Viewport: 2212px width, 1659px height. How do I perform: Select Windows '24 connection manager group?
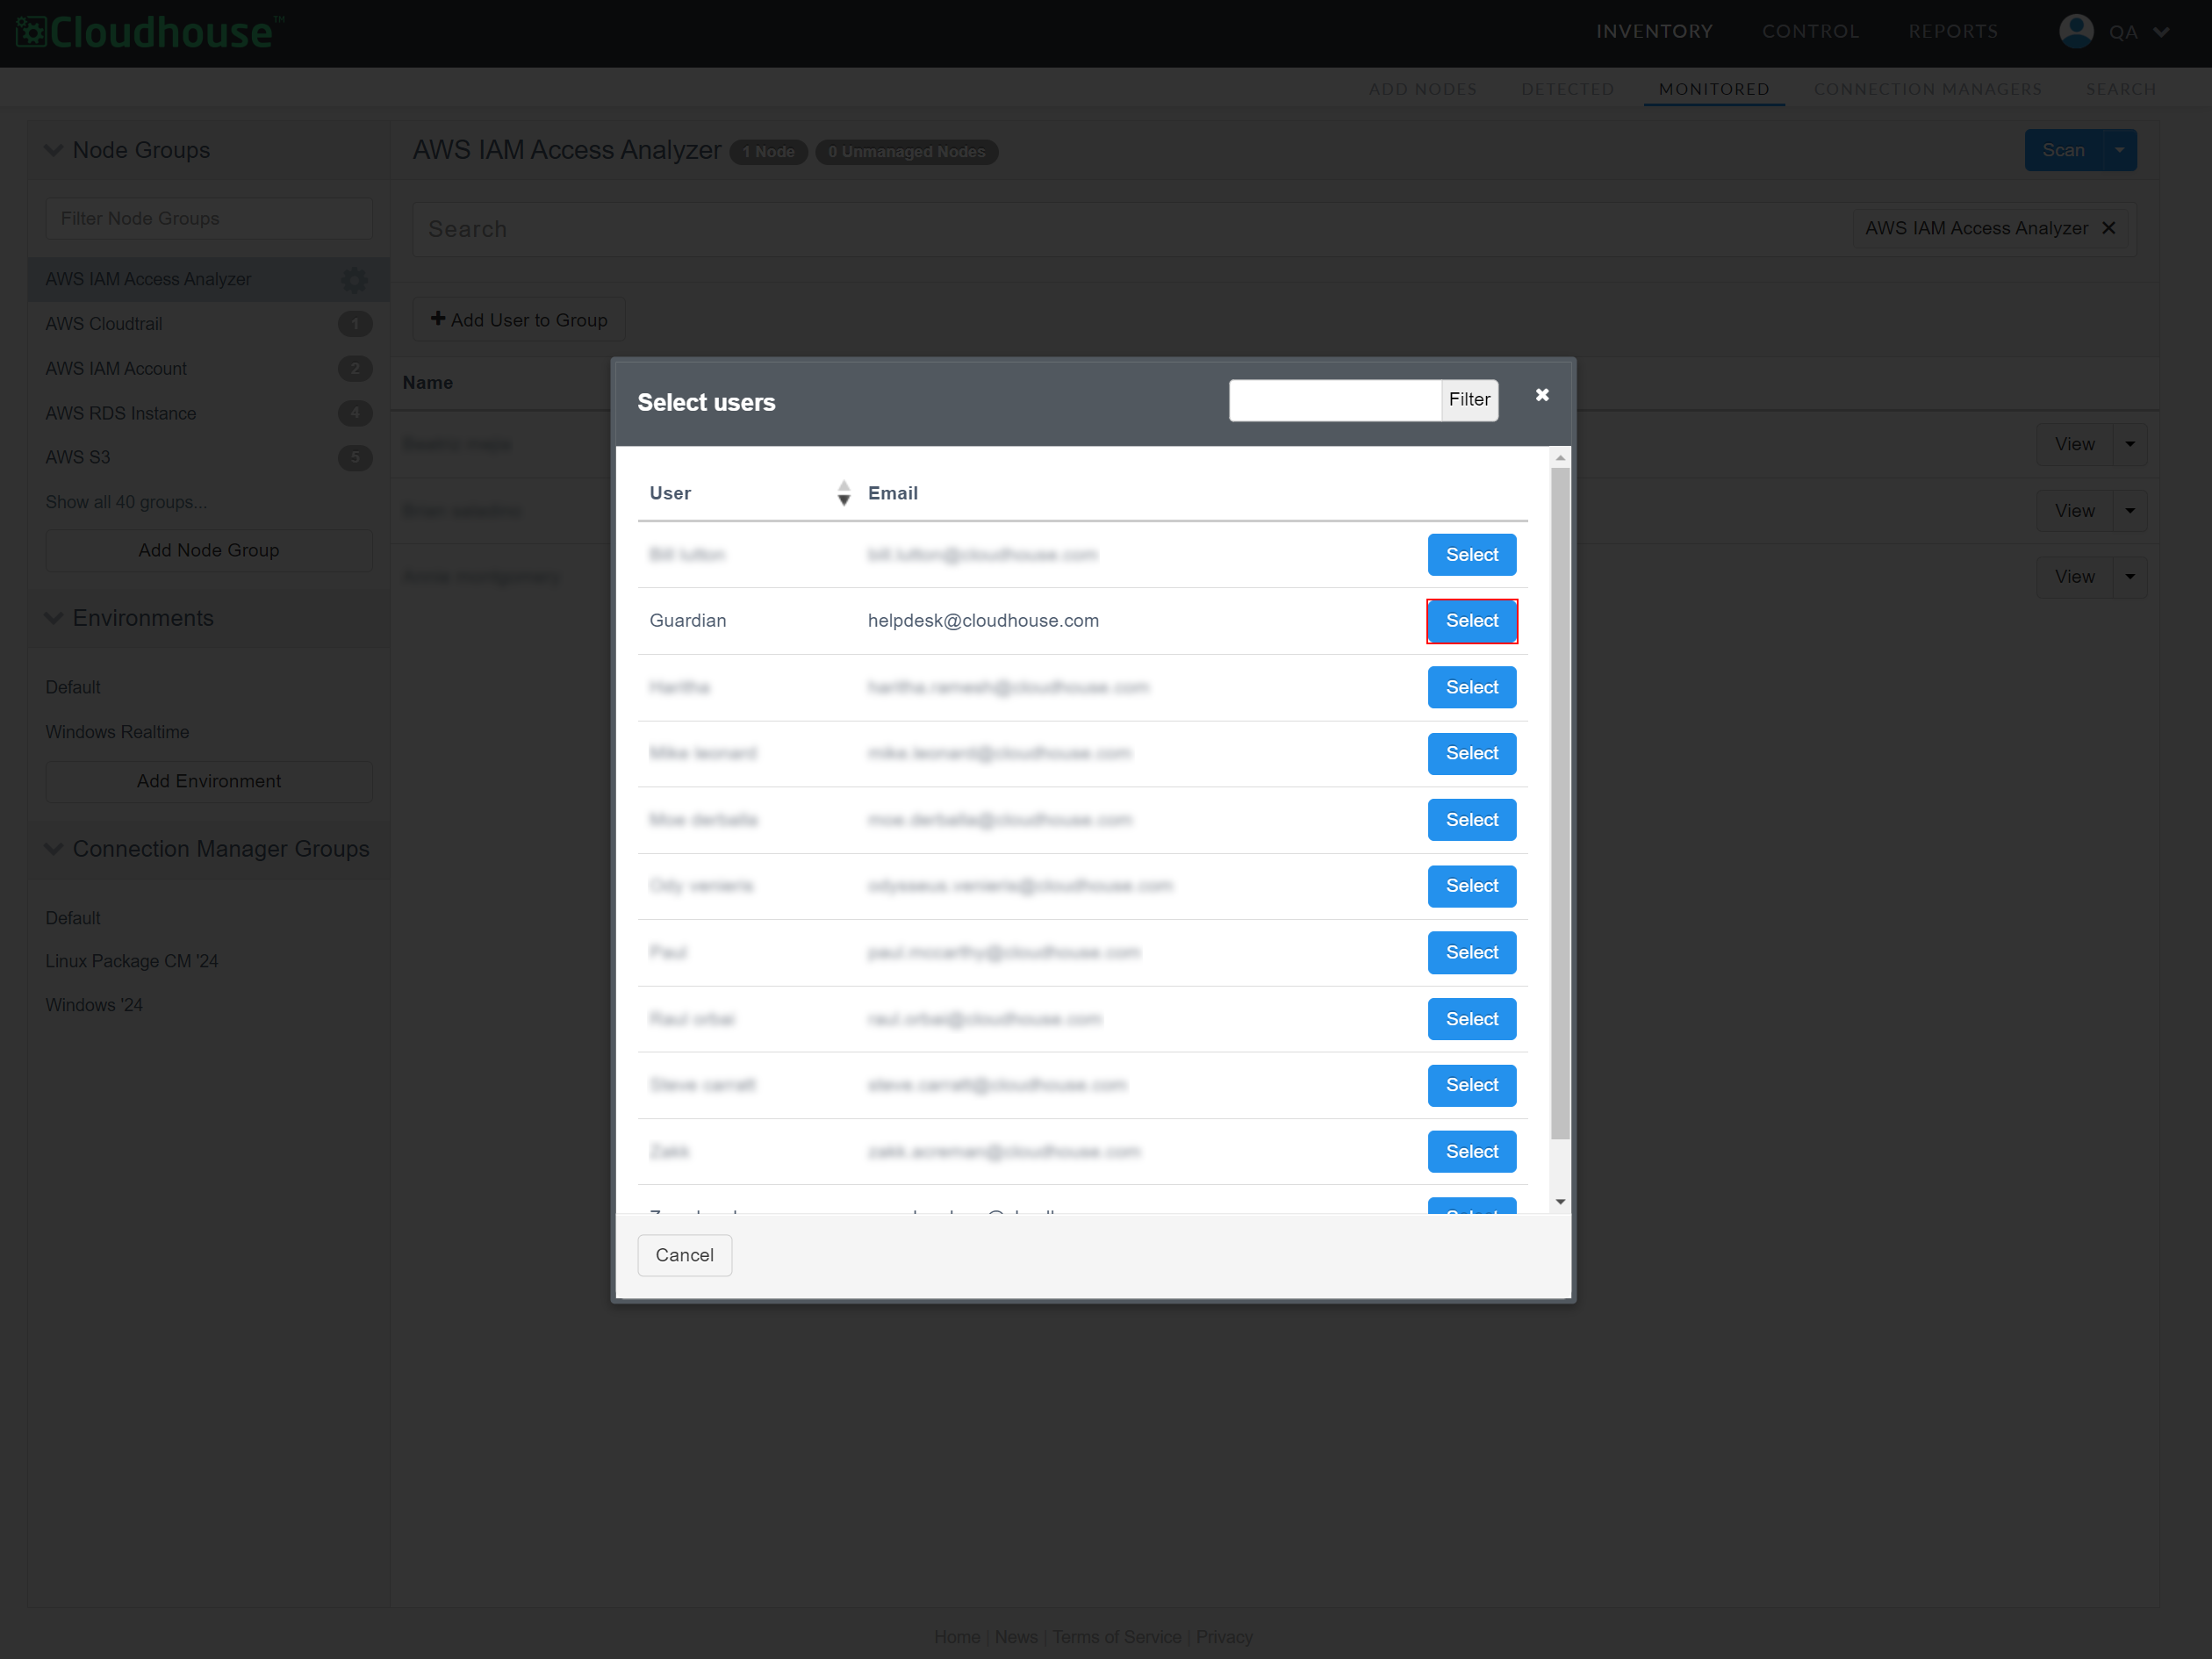pyautogui.click(x=94, y=1005)
